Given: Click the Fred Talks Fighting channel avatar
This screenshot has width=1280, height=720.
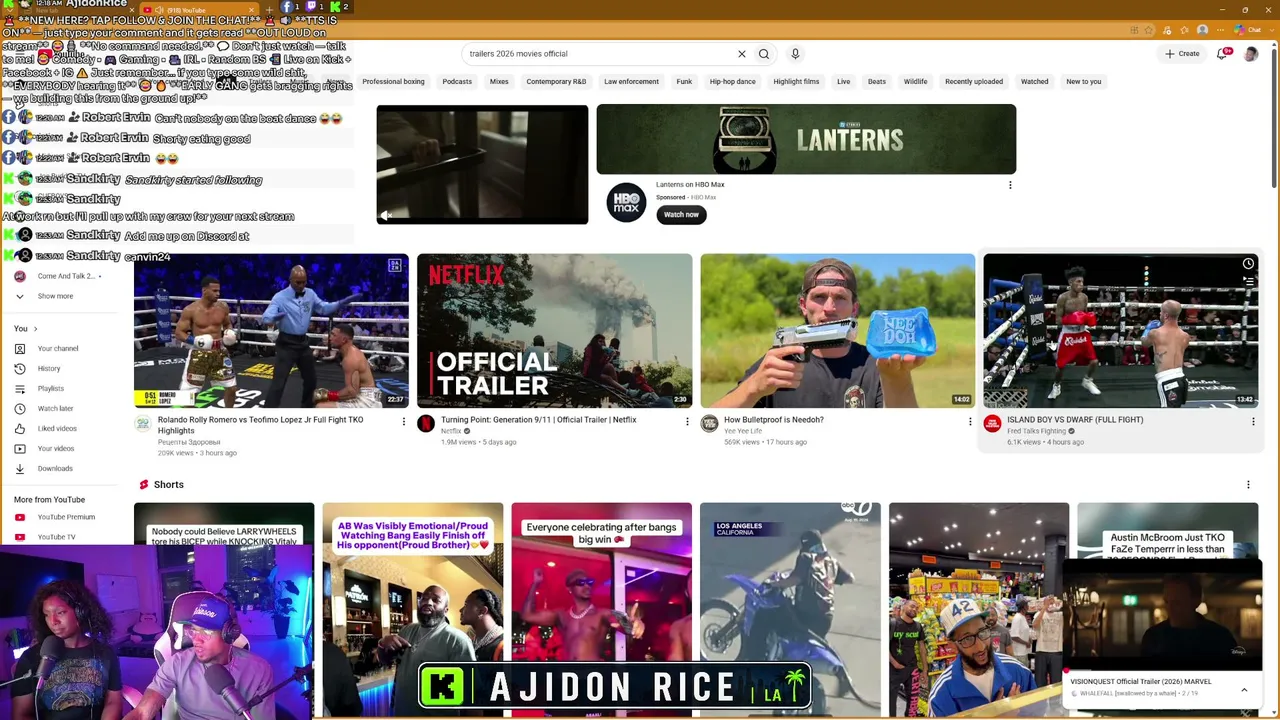Looking at the screenshot, I should tap(992, 424).
